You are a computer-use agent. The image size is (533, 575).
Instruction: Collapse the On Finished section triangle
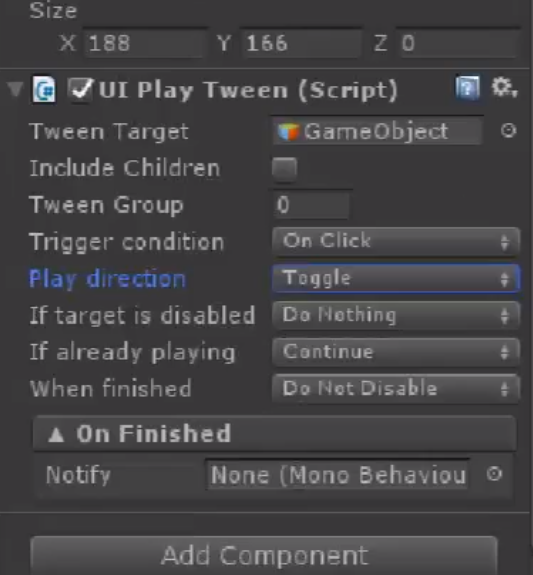[56, 435]
